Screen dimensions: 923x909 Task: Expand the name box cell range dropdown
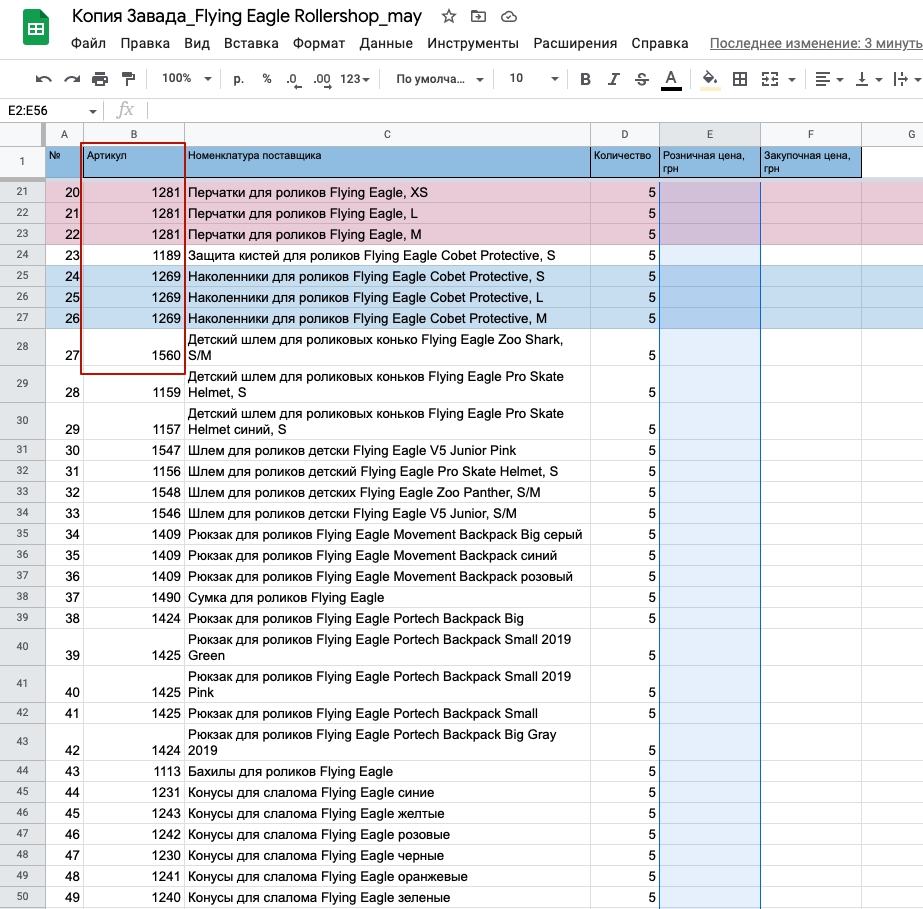tap(93, 111)
